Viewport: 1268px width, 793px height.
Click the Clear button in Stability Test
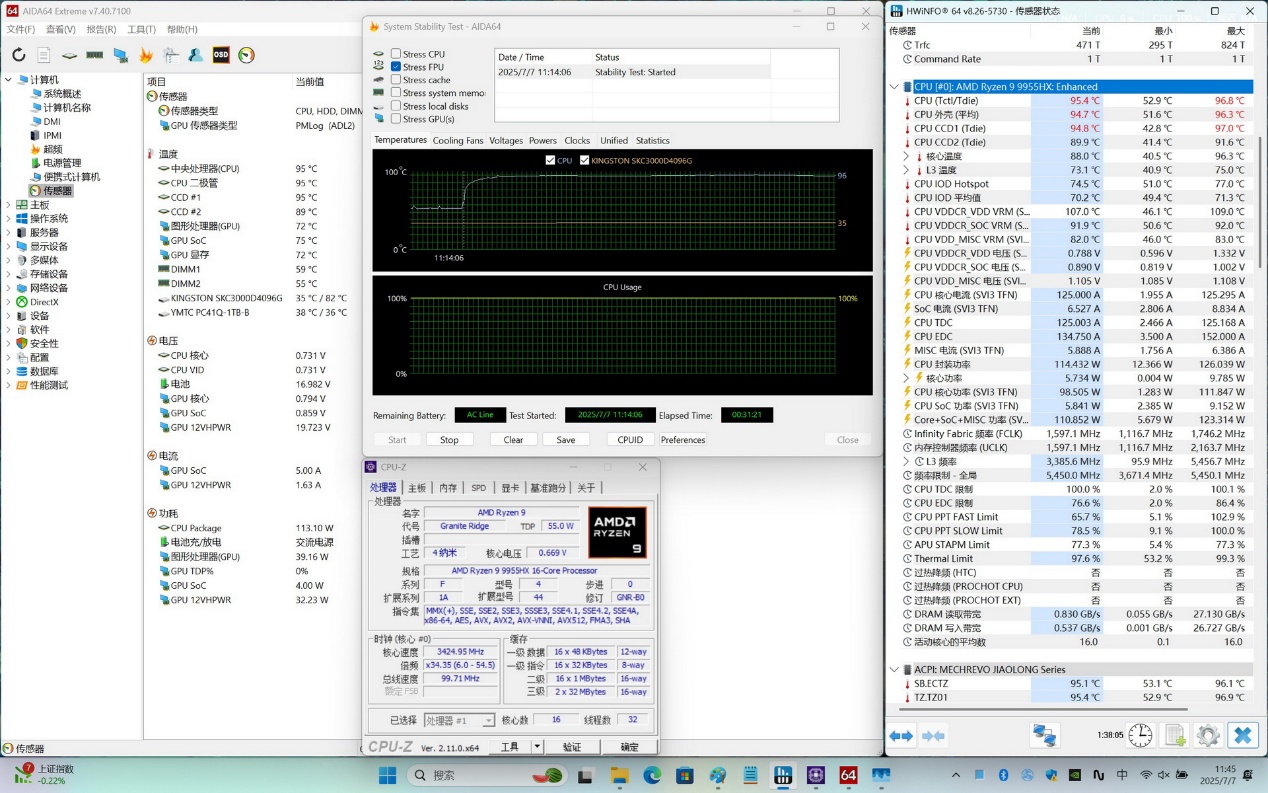click(513, 440)
